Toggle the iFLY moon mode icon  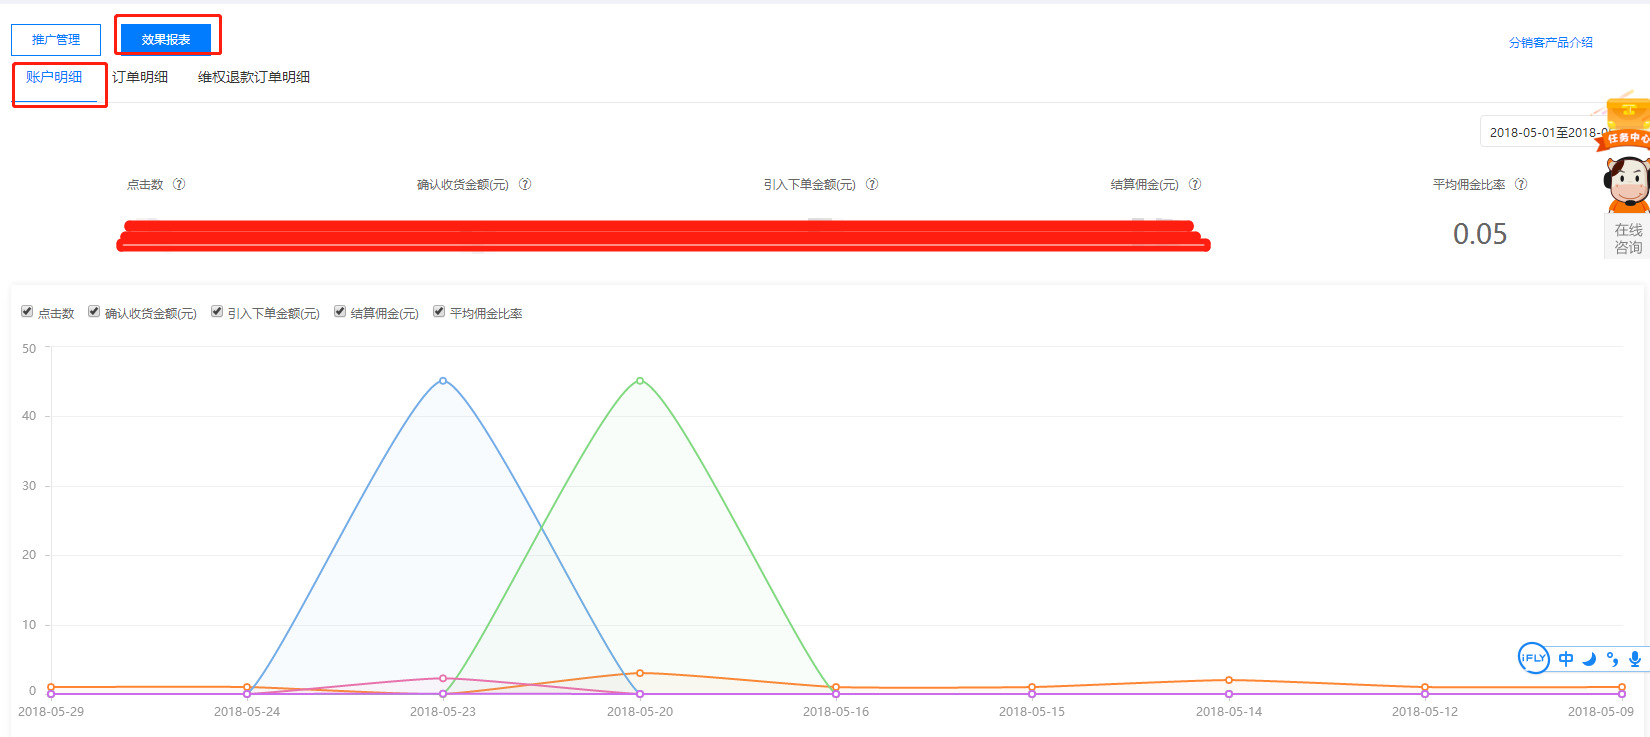pyautogui.click(x=1589, y=659)
